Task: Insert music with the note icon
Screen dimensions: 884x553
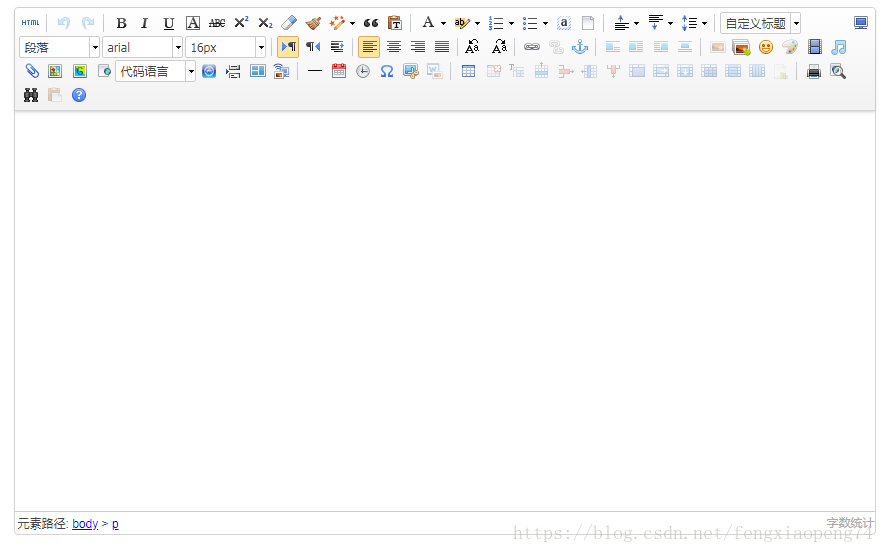Action: click(x=839, y=47)
